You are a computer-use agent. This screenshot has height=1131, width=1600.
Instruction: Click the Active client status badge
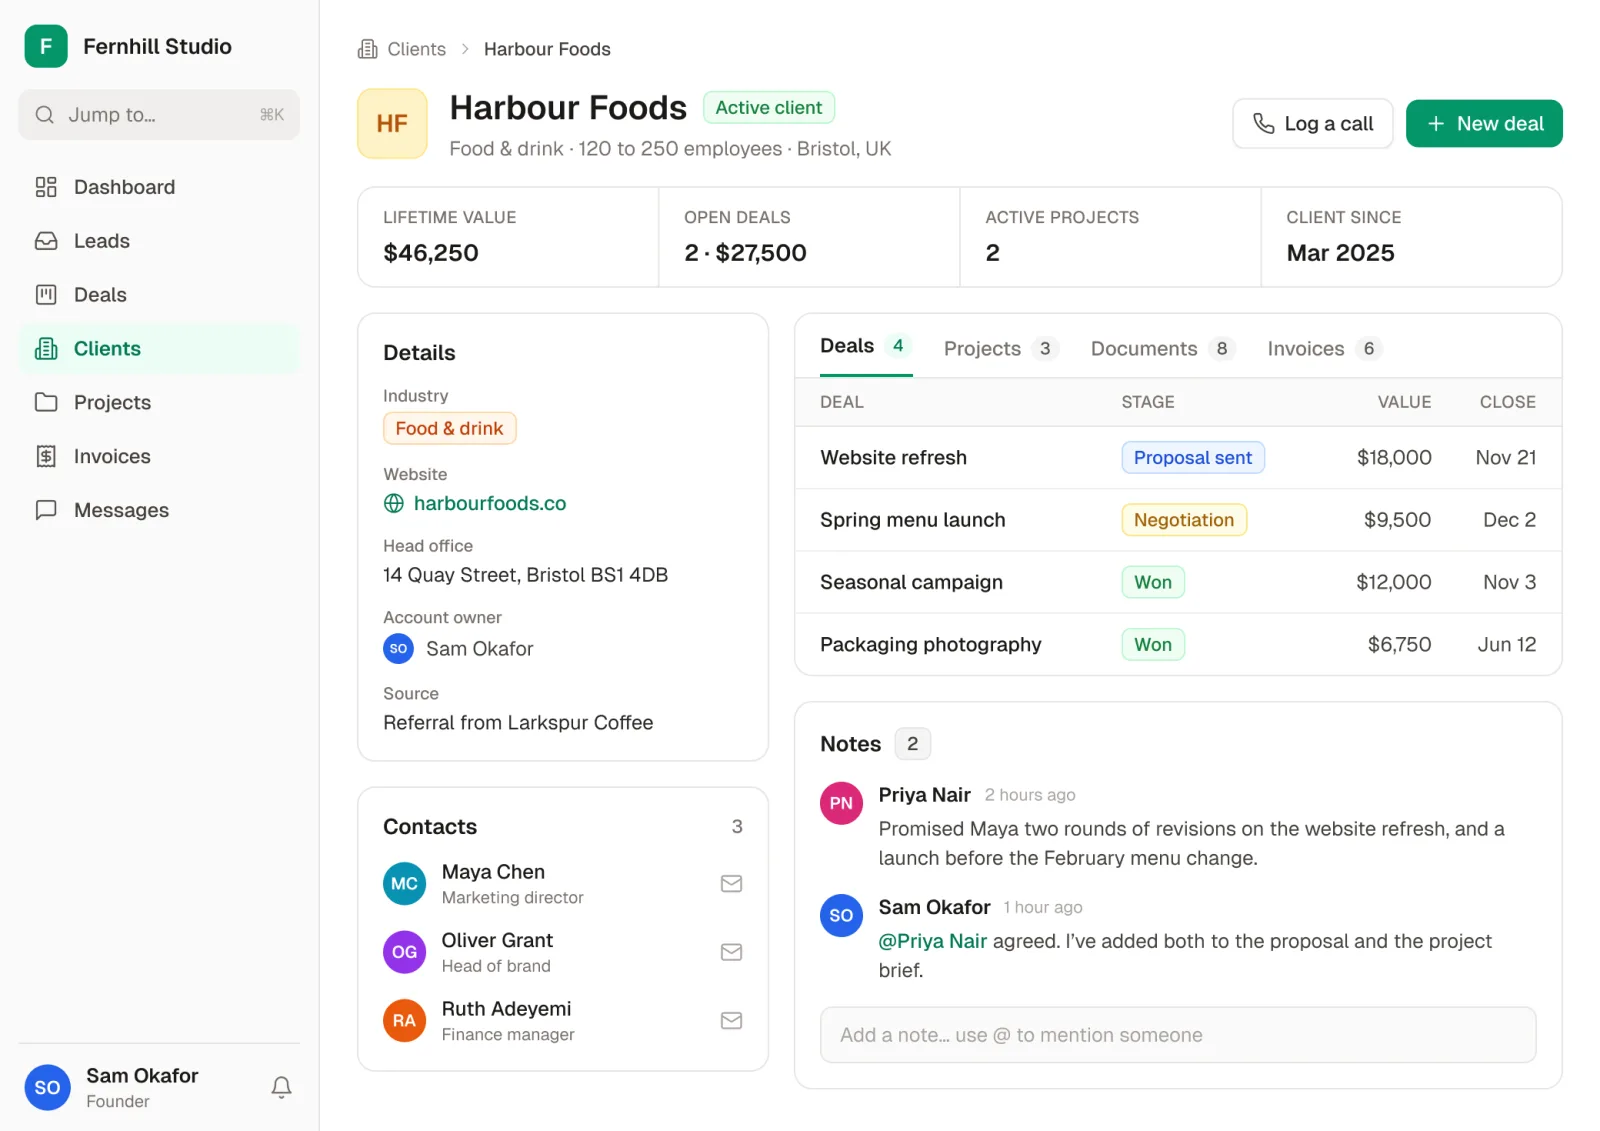pos(769,107)
